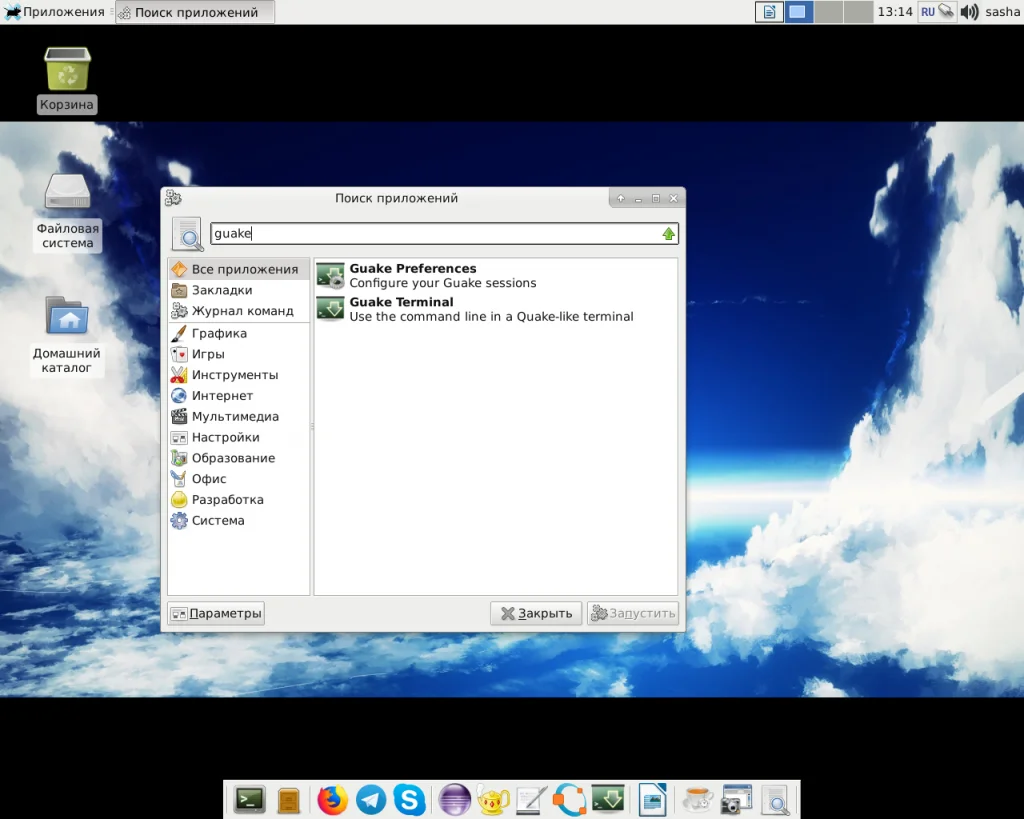Screen dimensions: 1024x819
Task: Select the Домашний каталог desktop icon
Action: tap(67, 318)
